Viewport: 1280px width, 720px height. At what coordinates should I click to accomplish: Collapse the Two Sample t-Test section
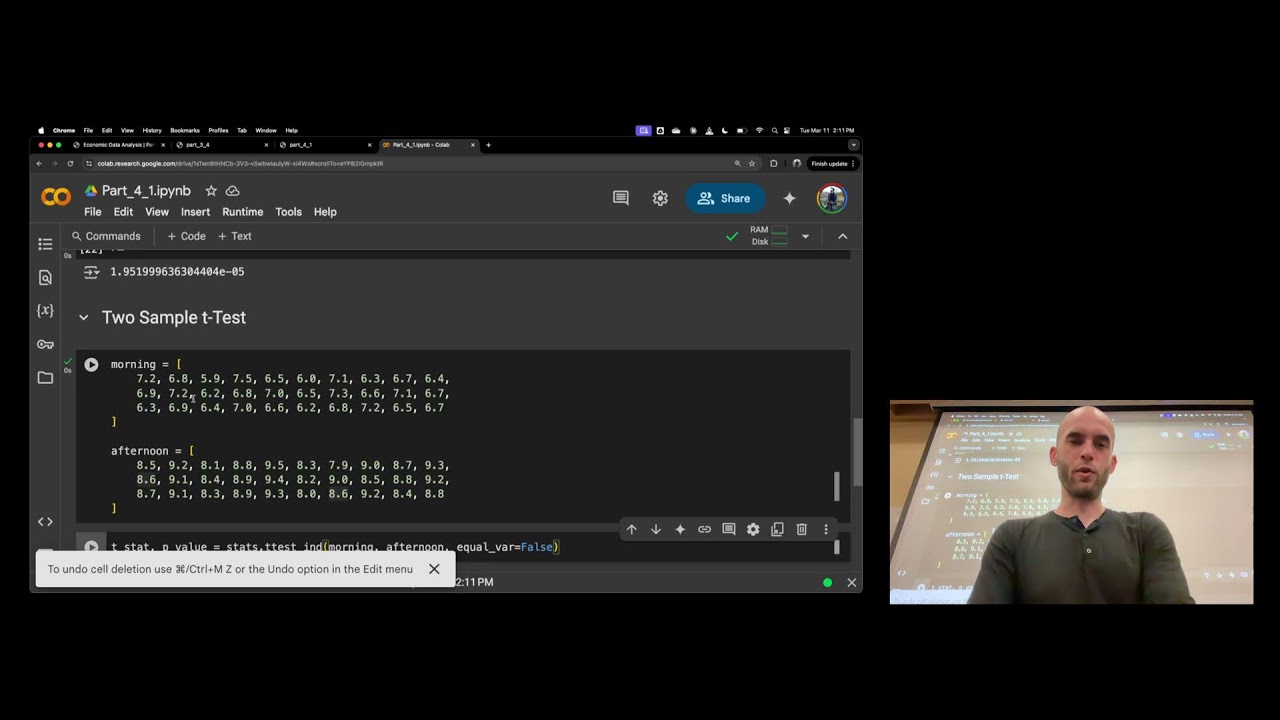pos(83,317)
